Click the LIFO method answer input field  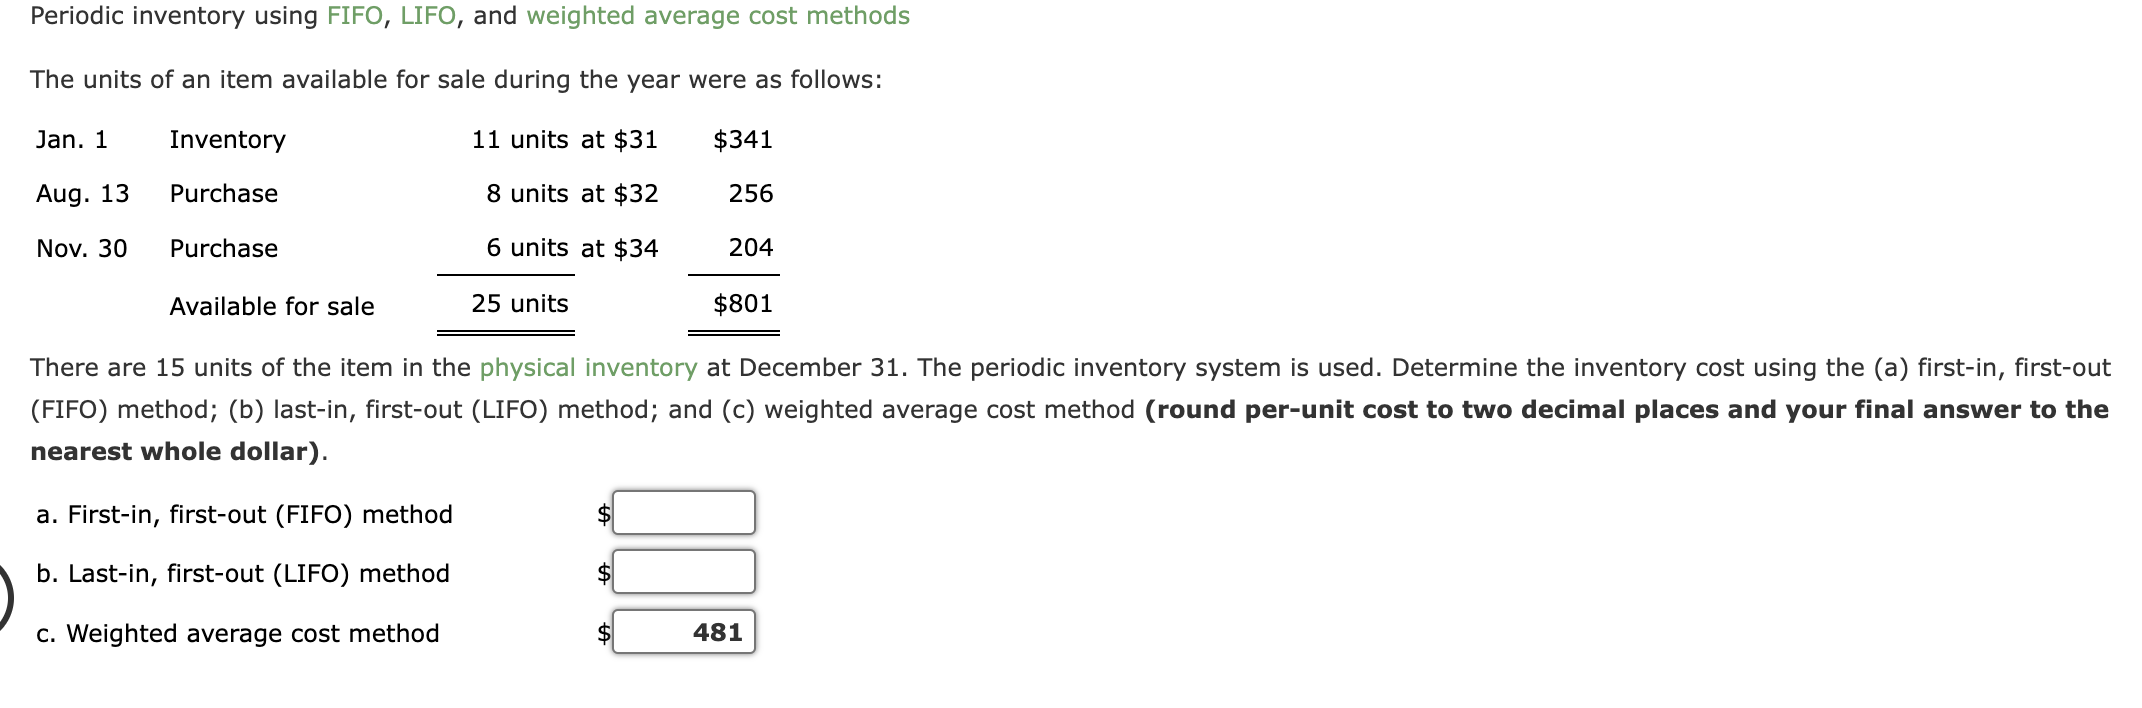683,572
